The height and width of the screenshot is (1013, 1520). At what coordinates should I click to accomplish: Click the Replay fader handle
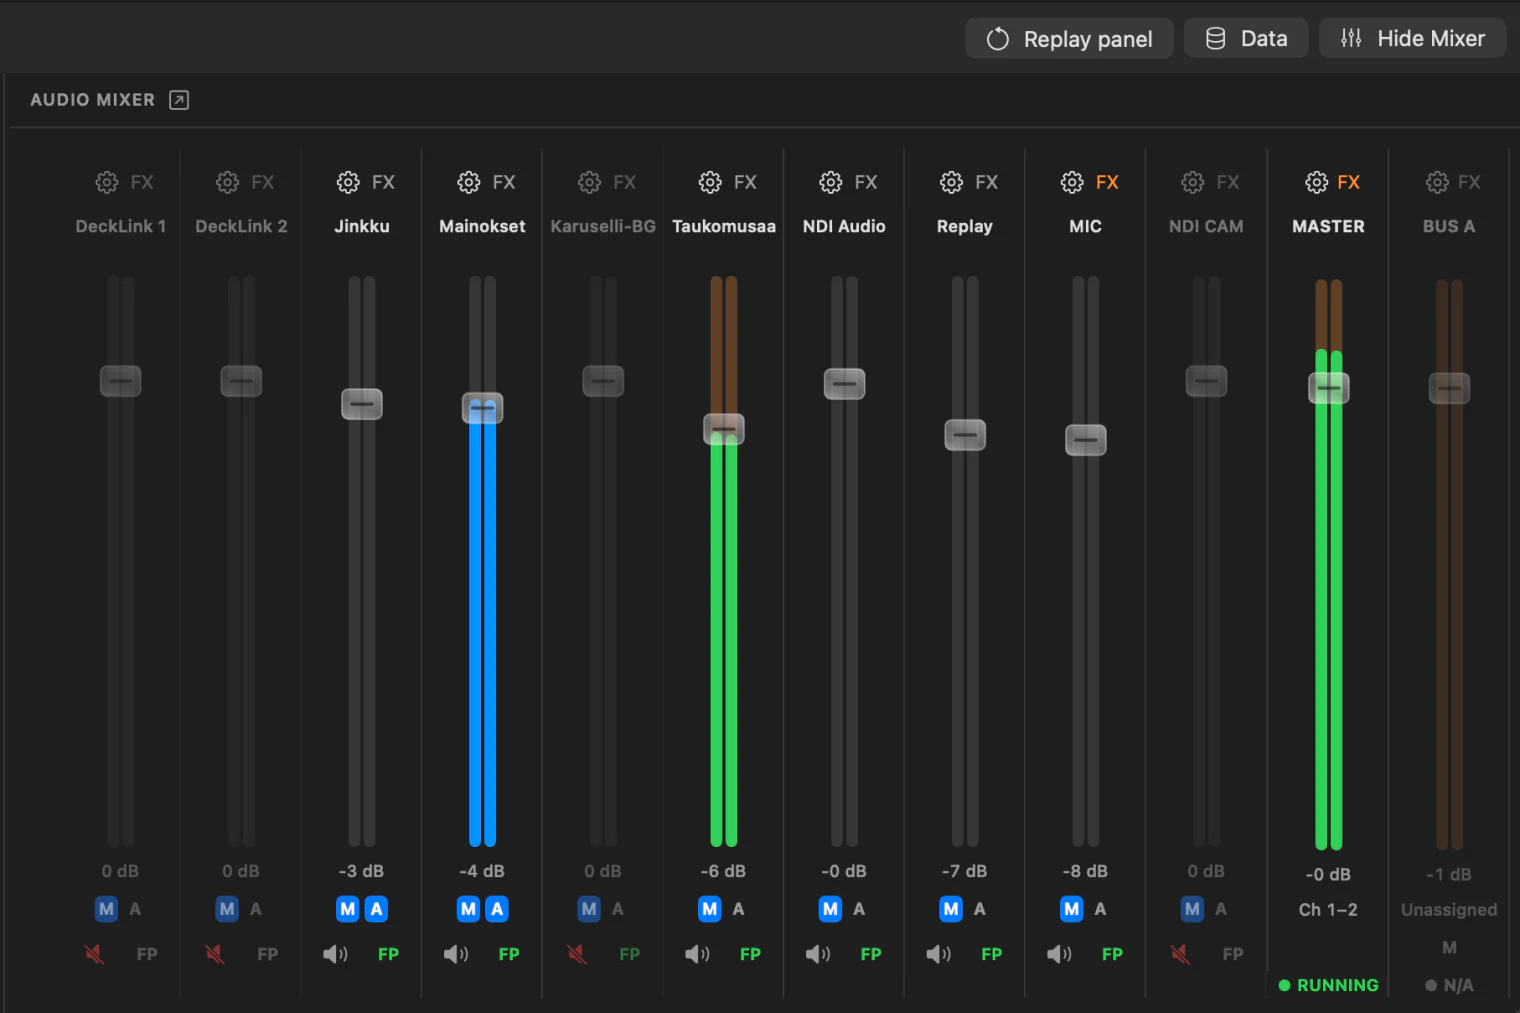click(965, 435)
